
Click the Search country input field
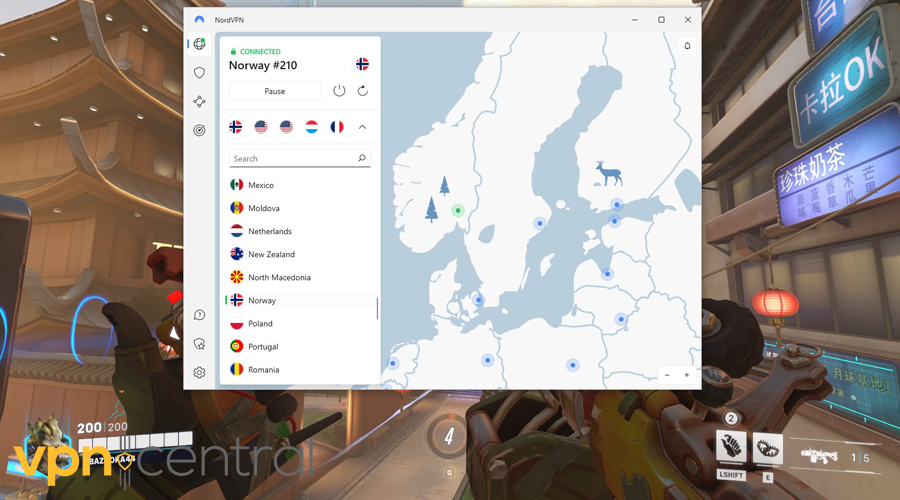[300, 158]
